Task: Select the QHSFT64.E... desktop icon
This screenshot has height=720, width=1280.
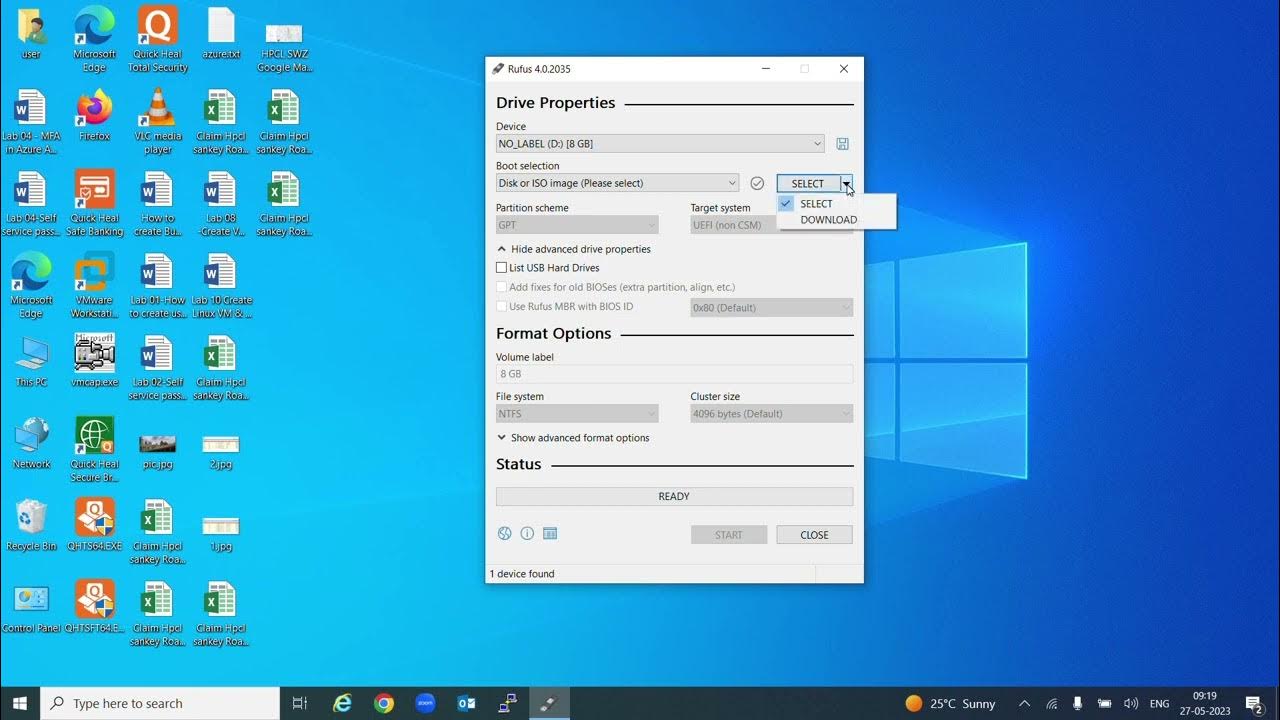Action: 94,608
